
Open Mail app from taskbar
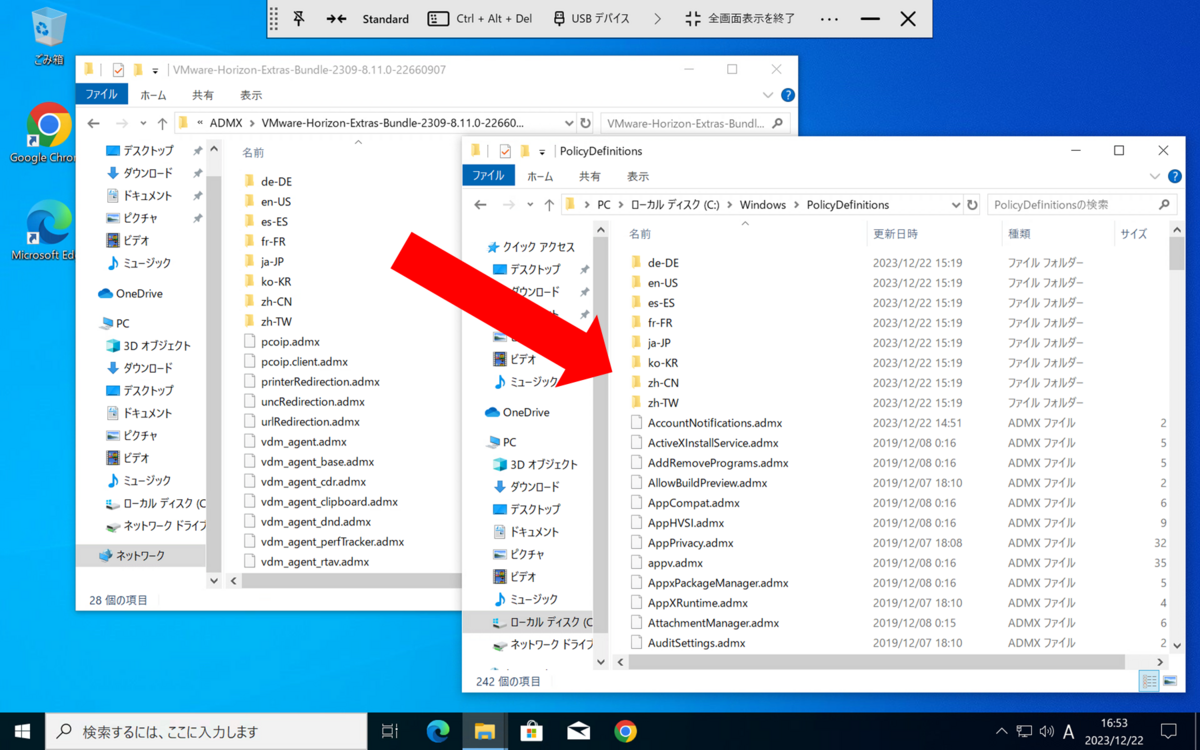pyautogui.click(x=578, y=731)
